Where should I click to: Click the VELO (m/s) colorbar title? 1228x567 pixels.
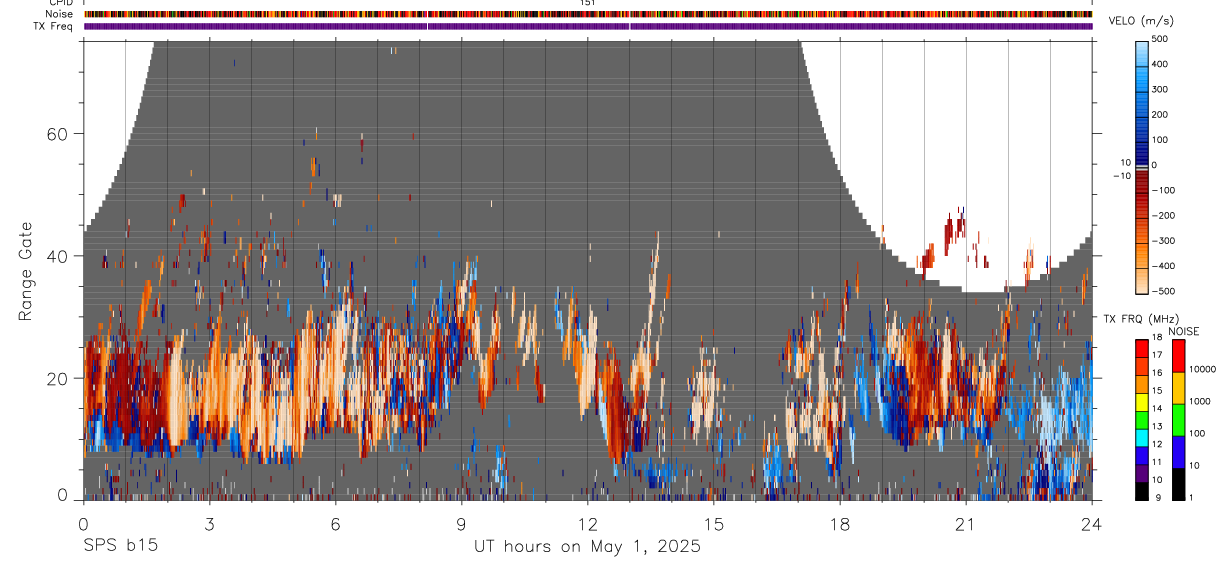1140,21
